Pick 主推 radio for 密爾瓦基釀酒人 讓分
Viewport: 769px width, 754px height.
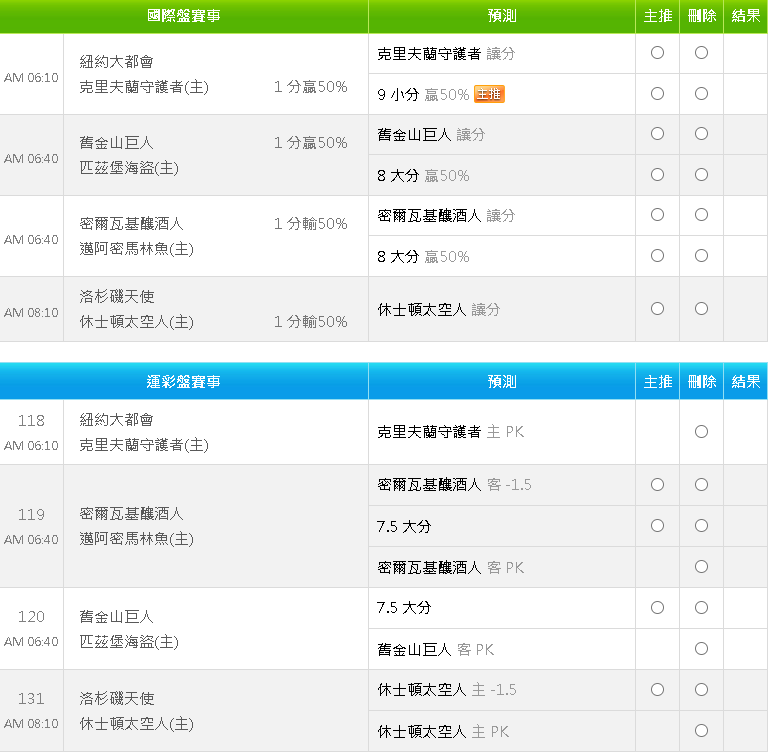[657, 214]
